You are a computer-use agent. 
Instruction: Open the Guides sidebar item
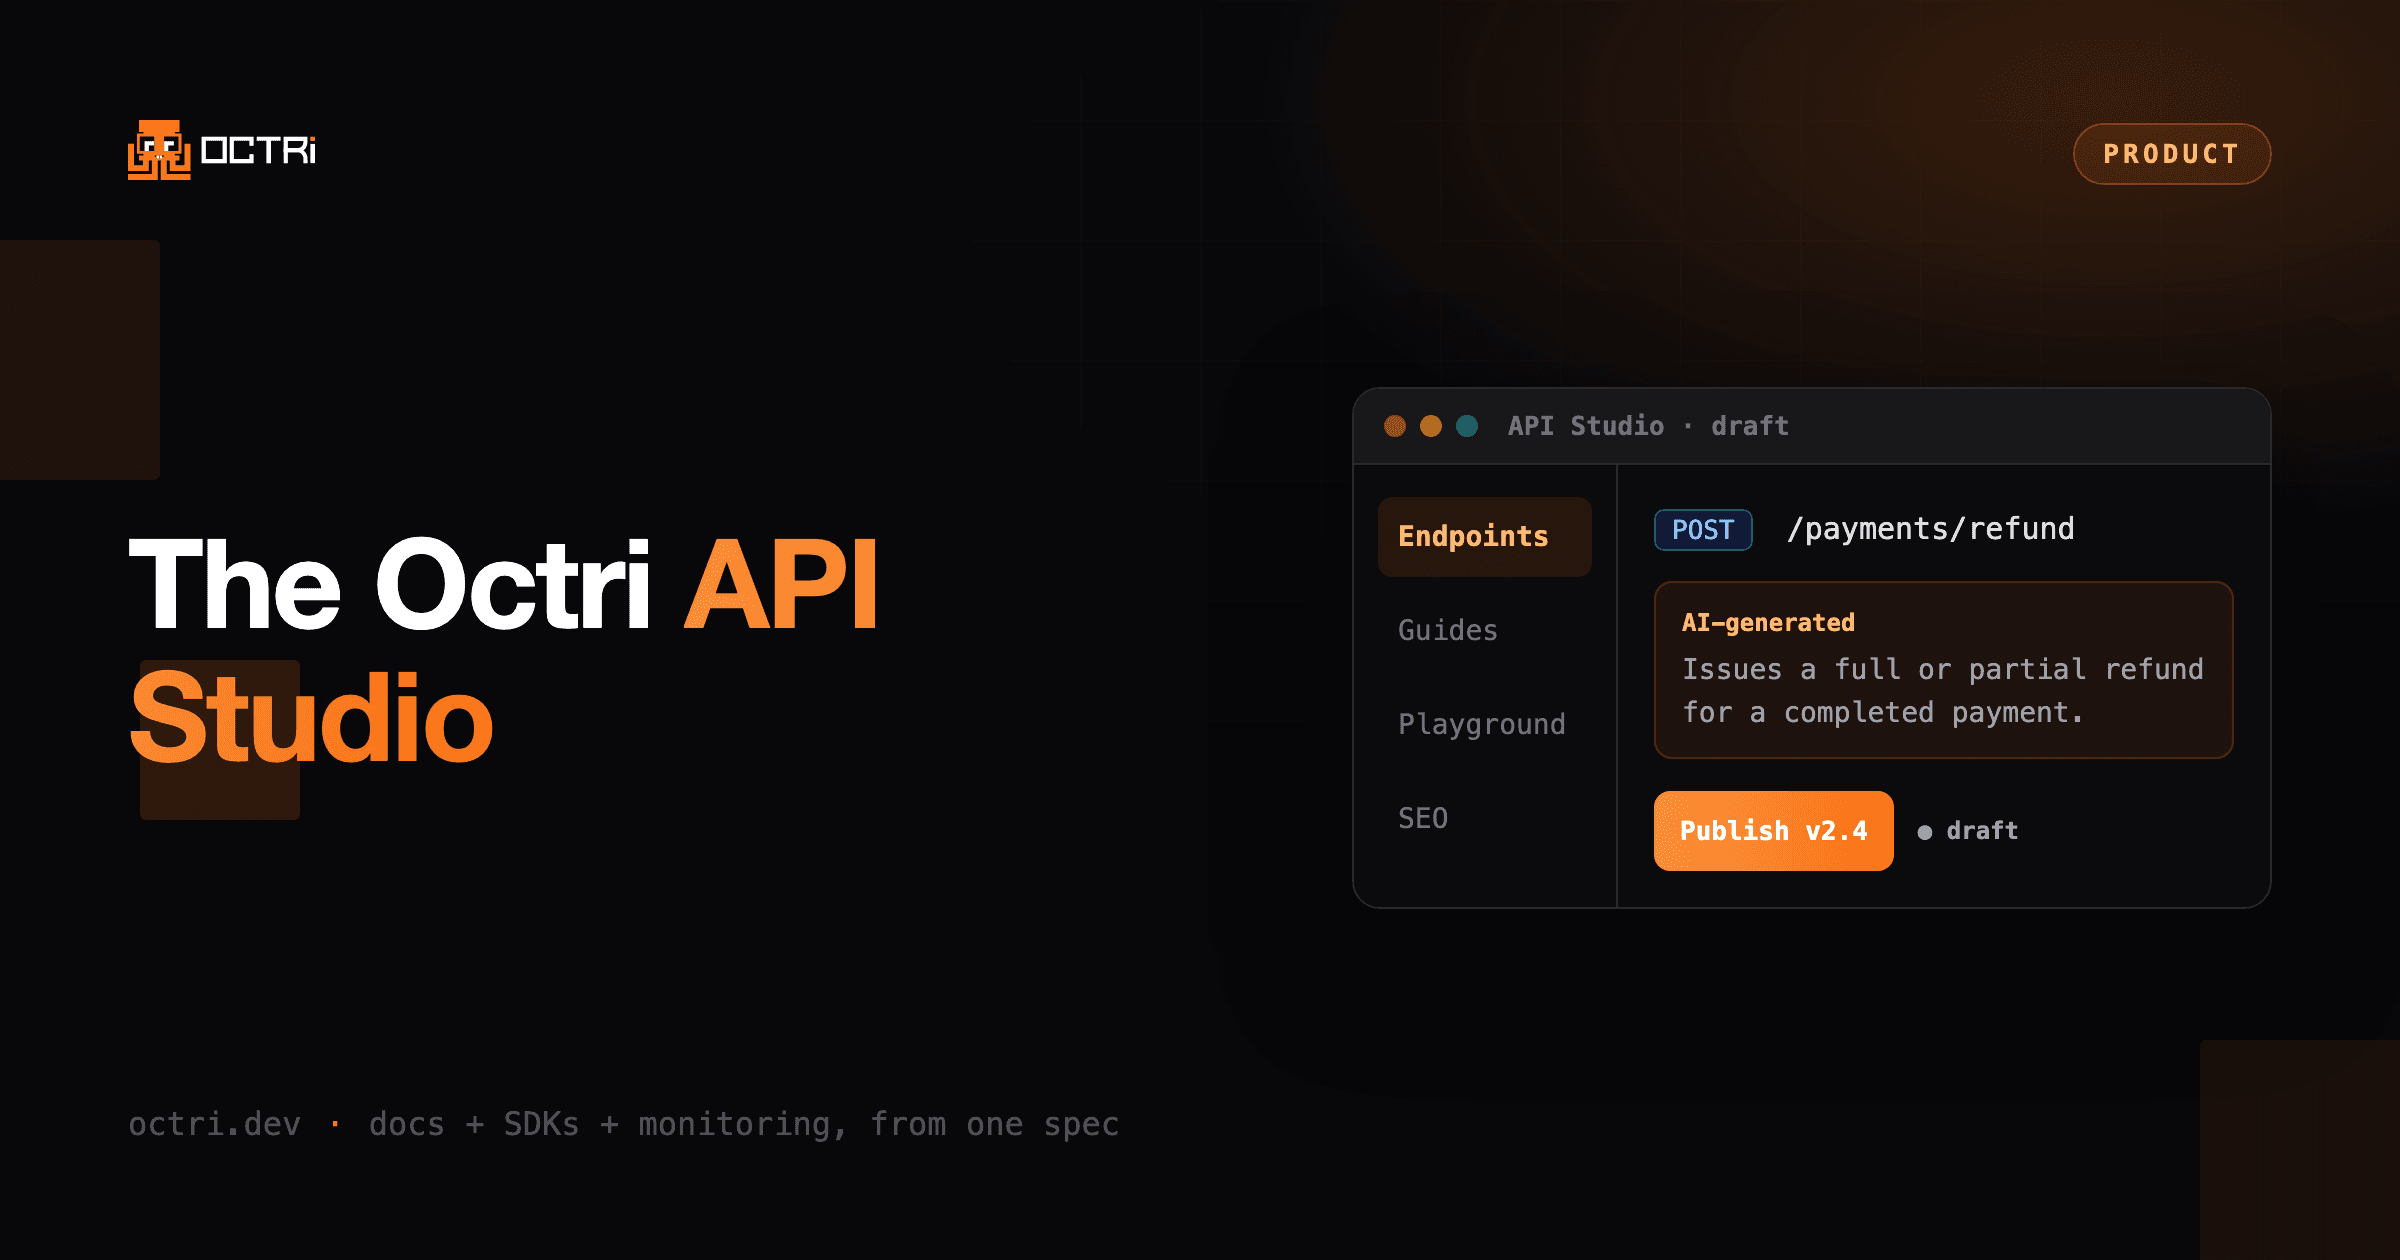[x=1447, y=630]
